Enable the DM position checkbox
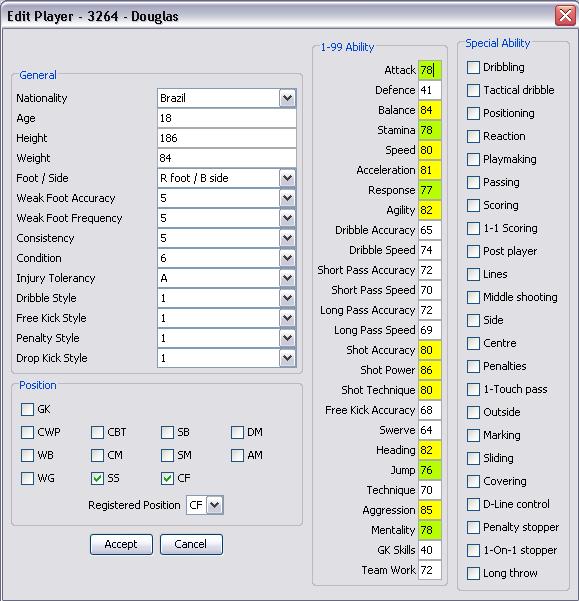This screenshot has width=579, height=601. (238, 432)
